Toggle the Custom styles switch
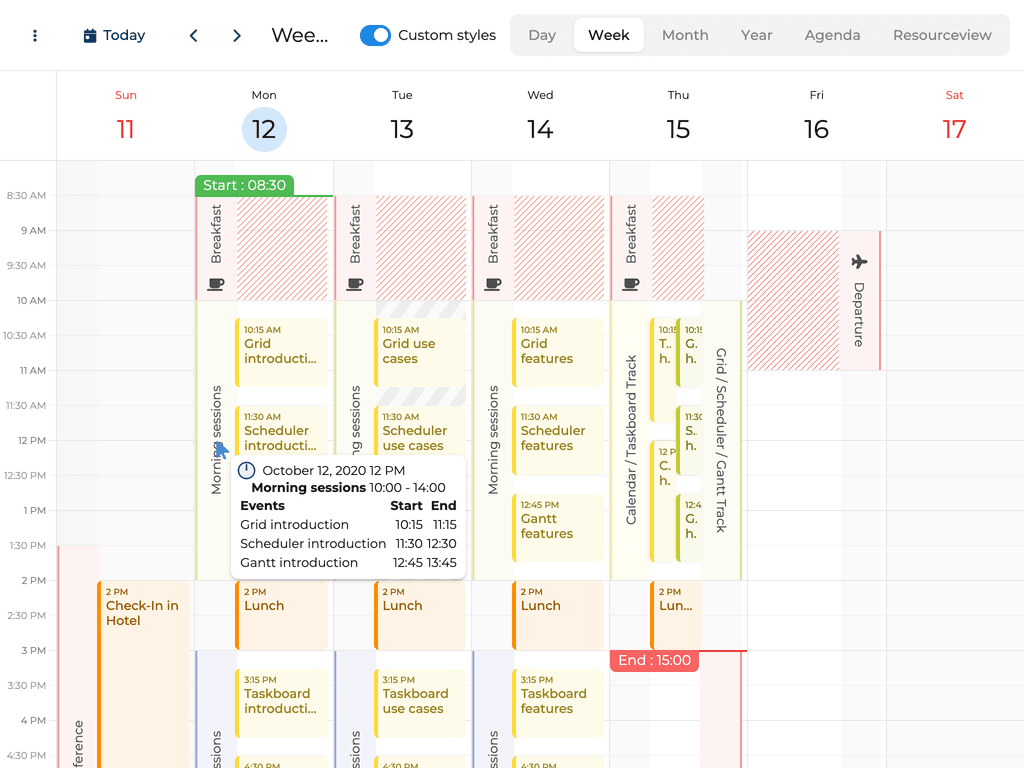The image size is (1024, 768). point(375,36)
